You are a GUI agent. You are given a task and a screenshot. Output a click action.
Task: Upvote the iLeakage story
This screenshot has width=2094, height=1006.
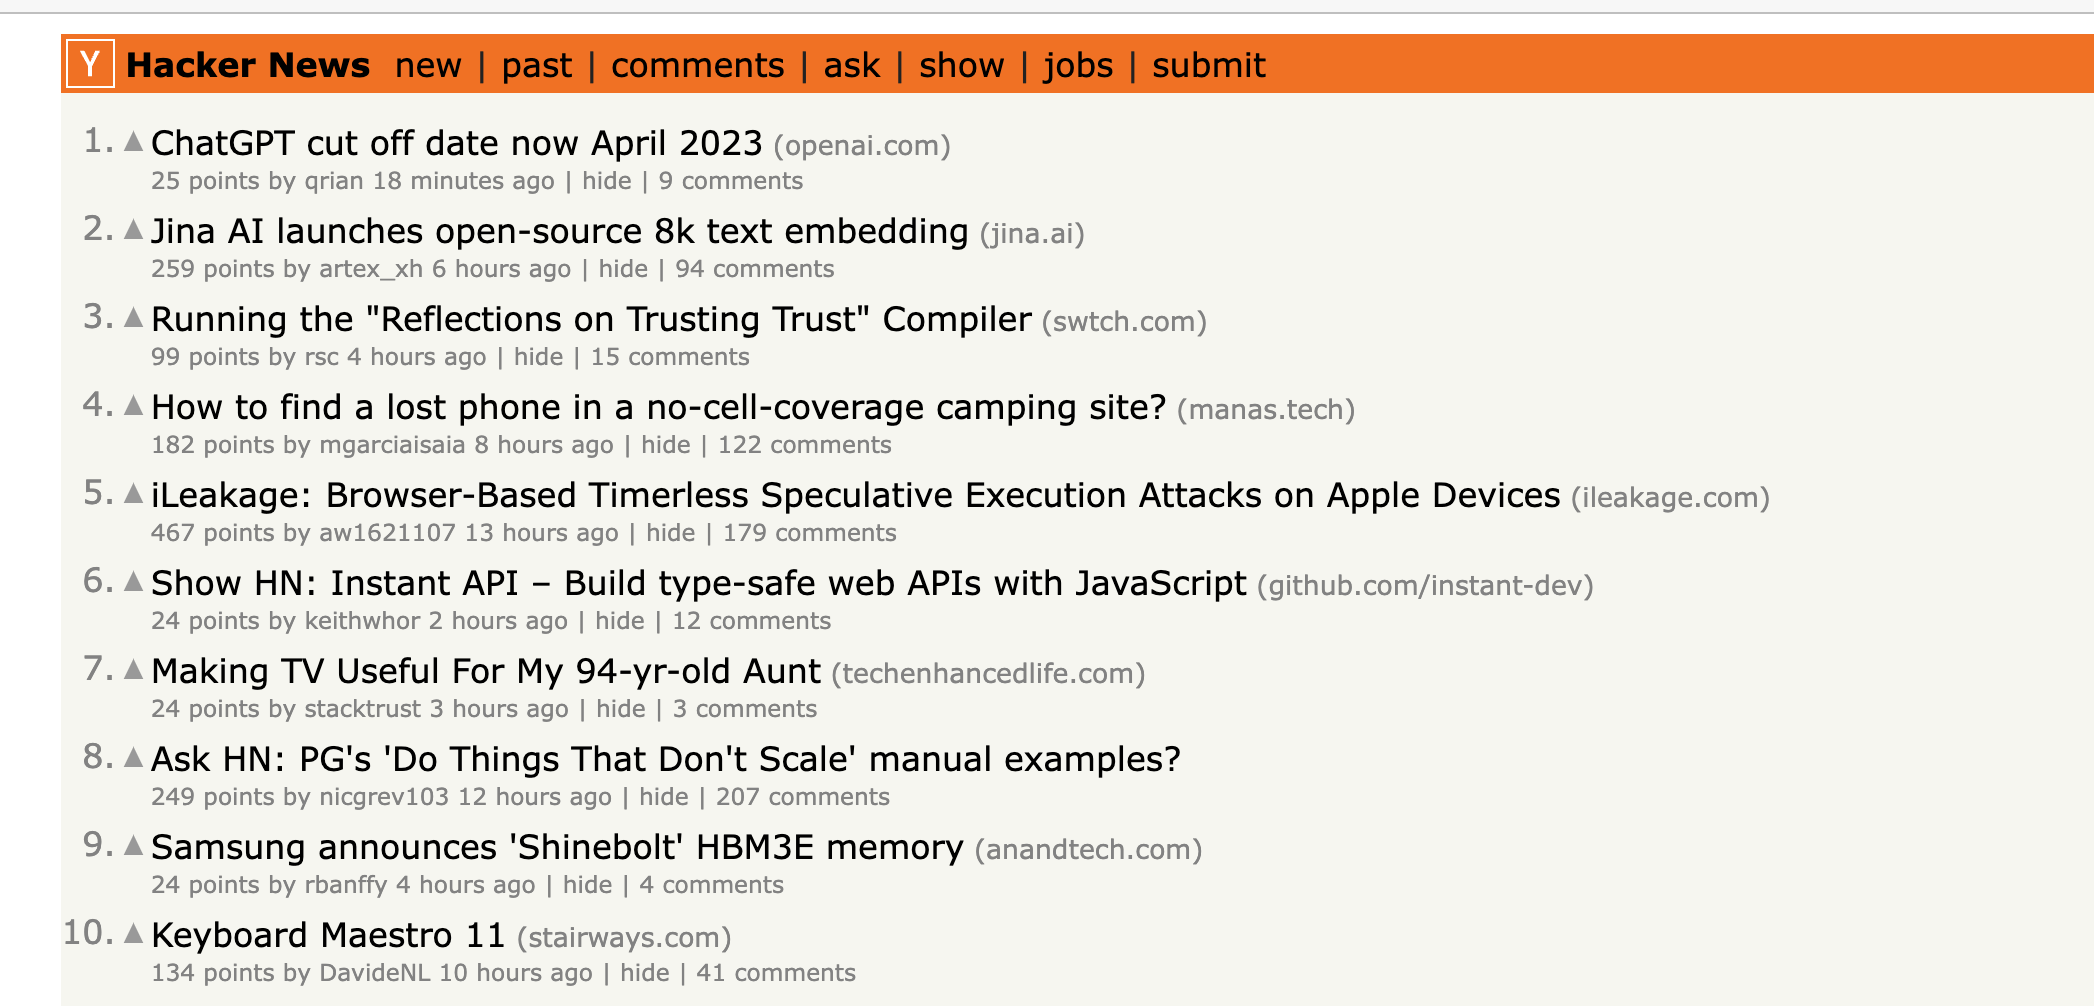pyautogui.click(x=133, y=493)
